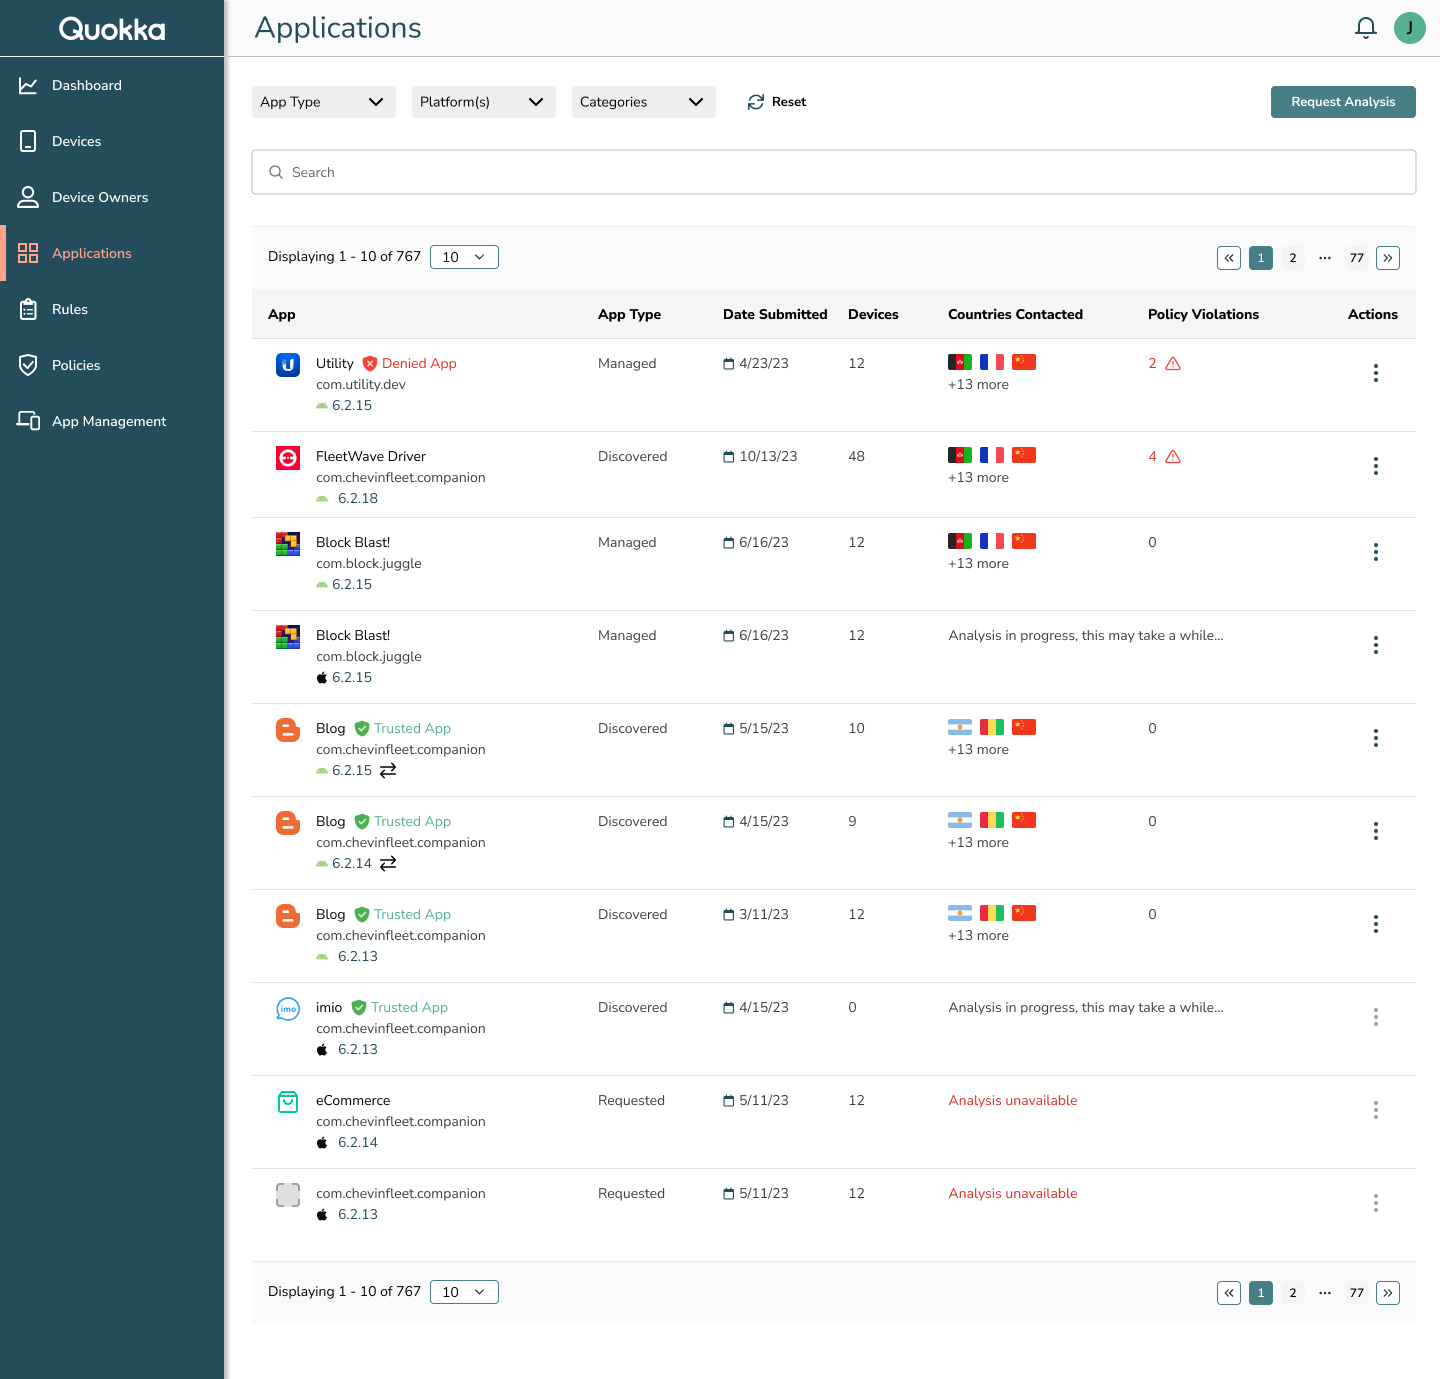Go to page 2 in top pagination
This screenshot has width=1440, height=1379.
(1293, 258)
